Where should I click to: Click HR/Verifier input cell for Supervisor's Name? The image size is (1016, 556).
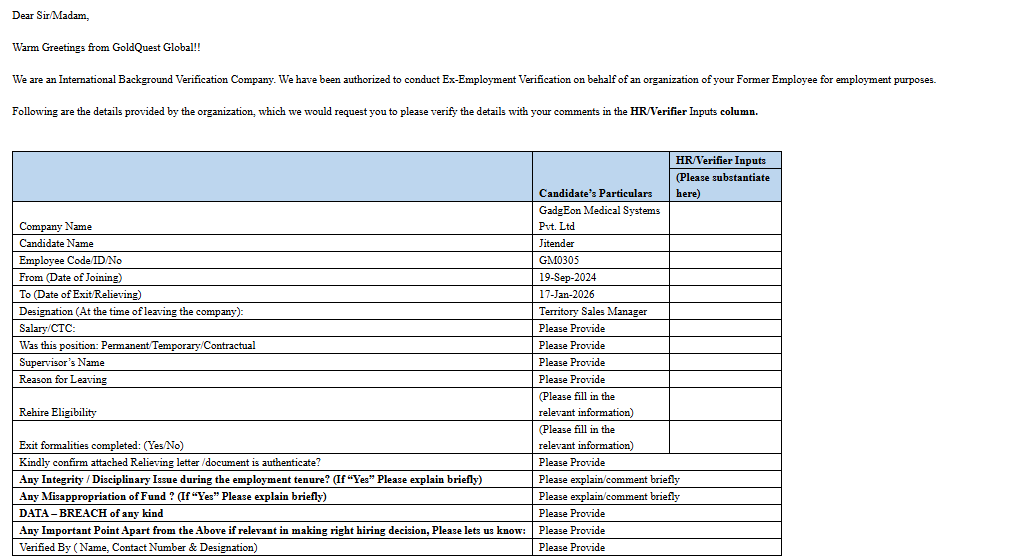click(725, 362)
